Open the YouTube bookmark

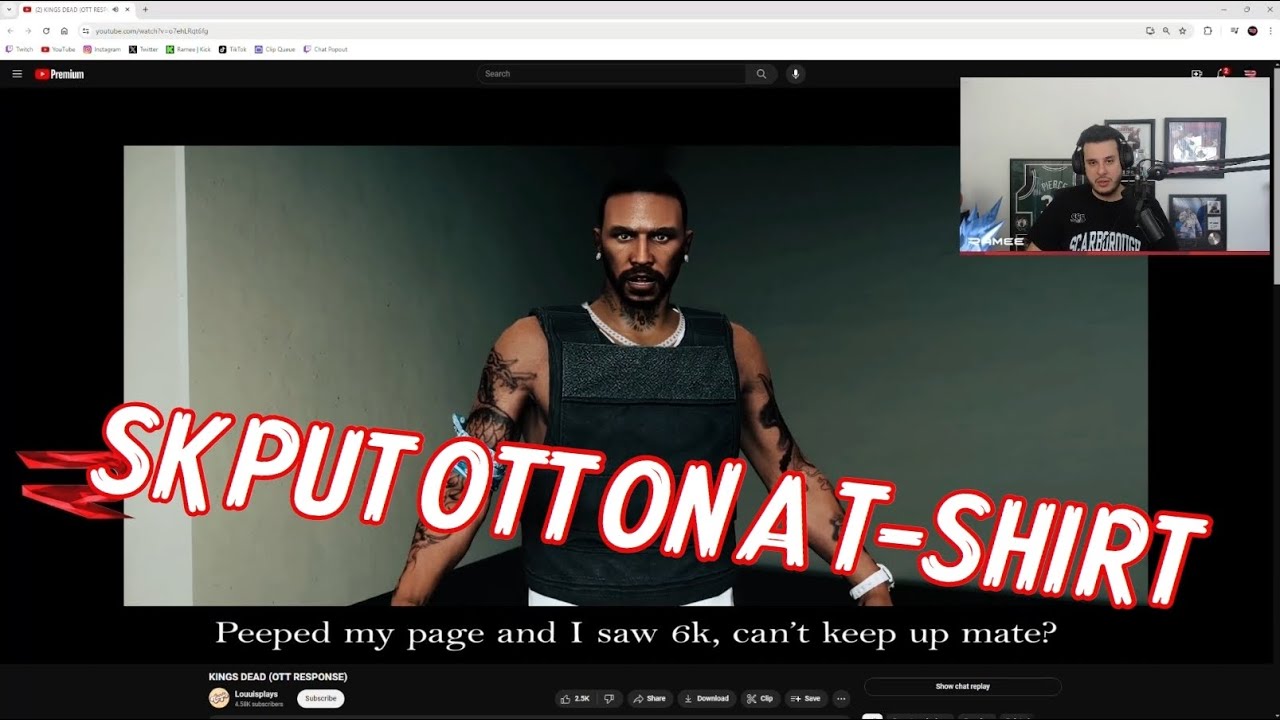(58, 49)
